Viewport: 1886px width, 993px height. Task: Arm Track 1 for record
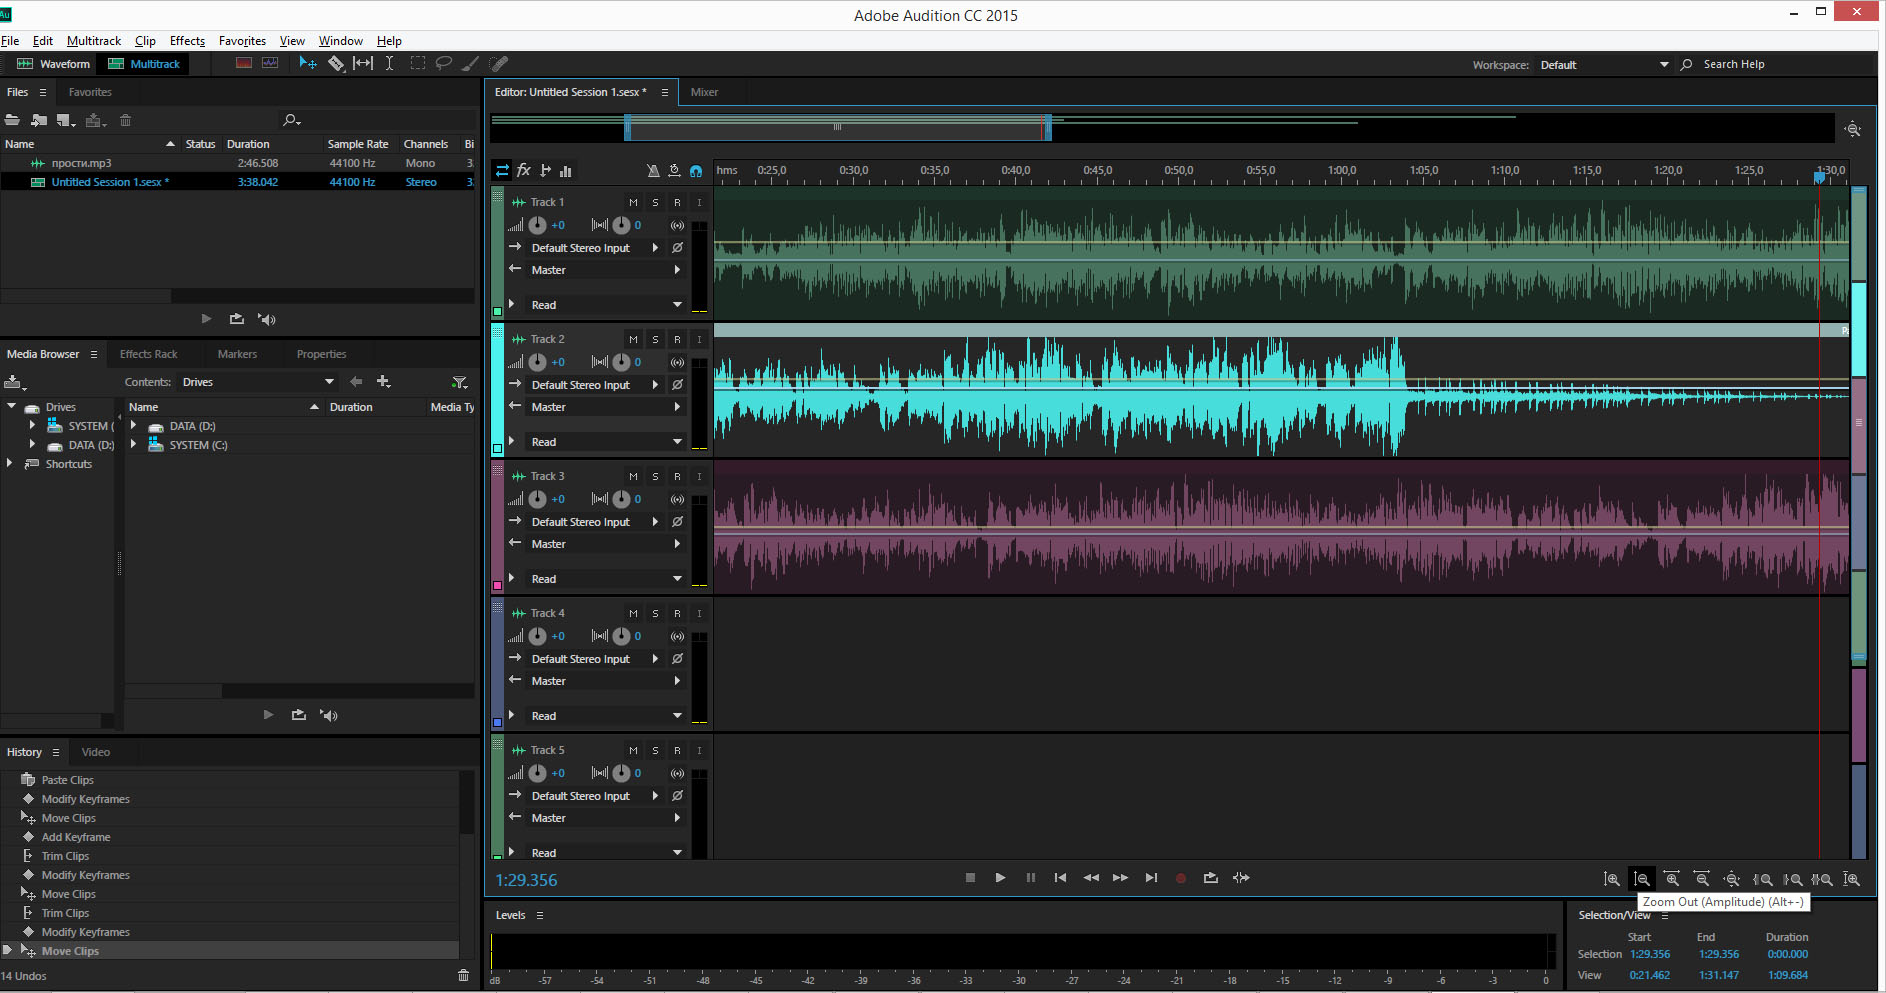[677, 202]
